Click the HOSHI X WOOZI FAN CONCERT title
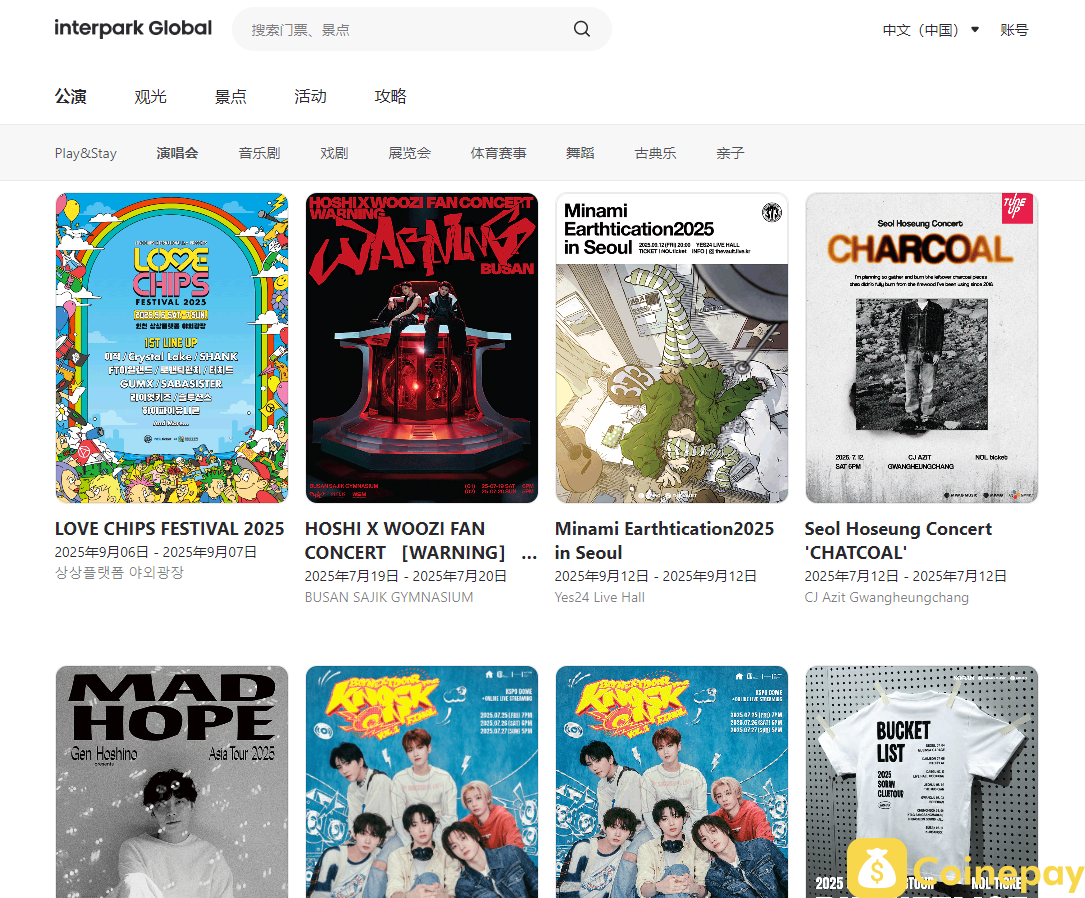Viewport: 1085px width, 898px height. 420,540
